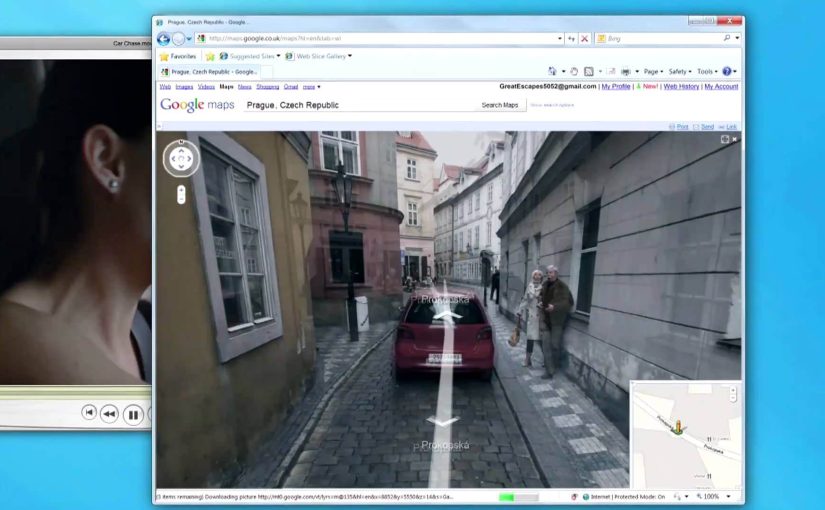Click the Prague, Czech Republic search field
The width and height of the screenshot is (825, 510).
click(x=359, y=105)
